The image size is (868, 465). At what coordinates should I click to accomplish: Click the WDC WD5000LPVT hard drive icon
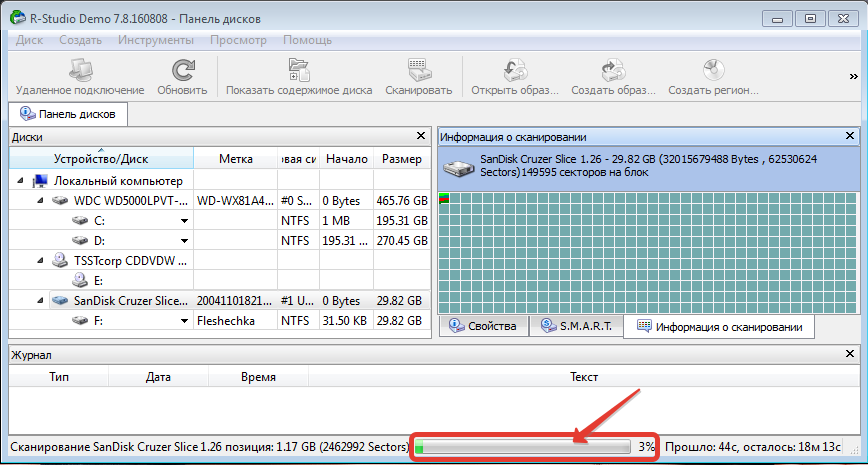60,200
